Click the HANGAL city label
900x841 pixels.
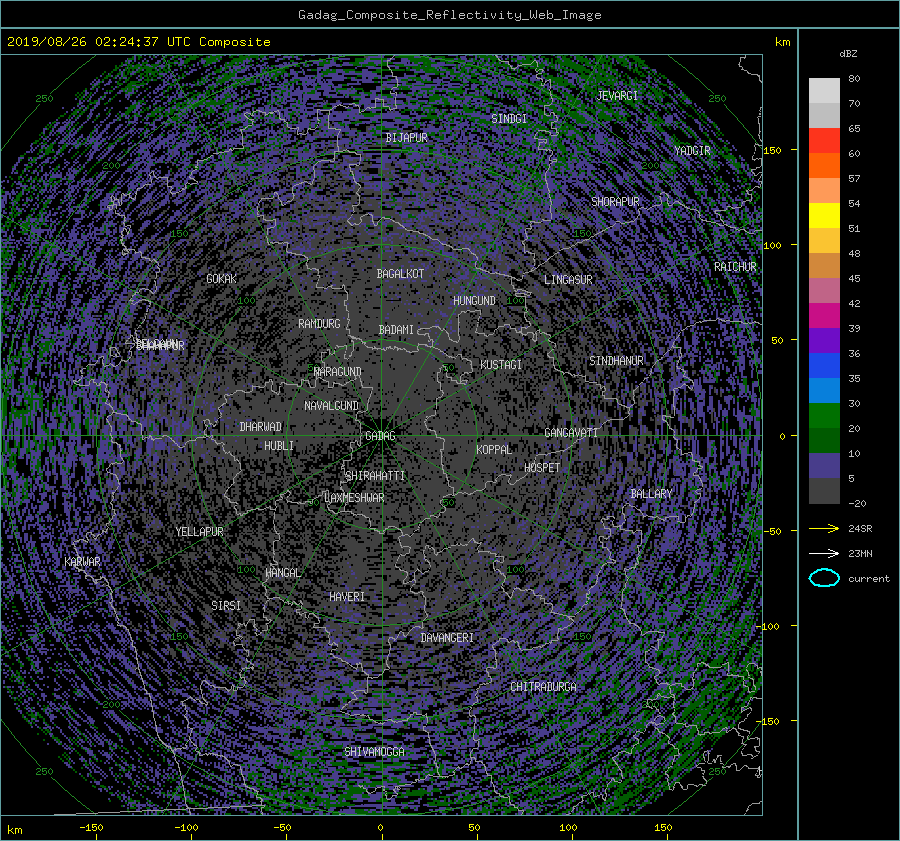pos(283,572)
